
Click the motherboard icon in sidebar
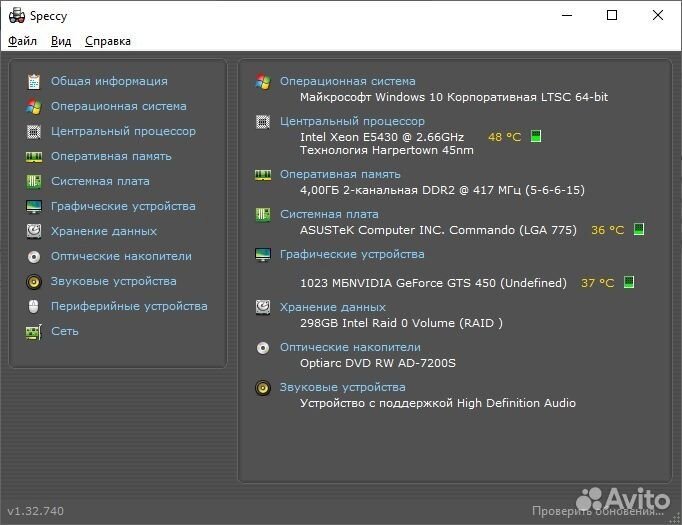click(x=34, y=181)
